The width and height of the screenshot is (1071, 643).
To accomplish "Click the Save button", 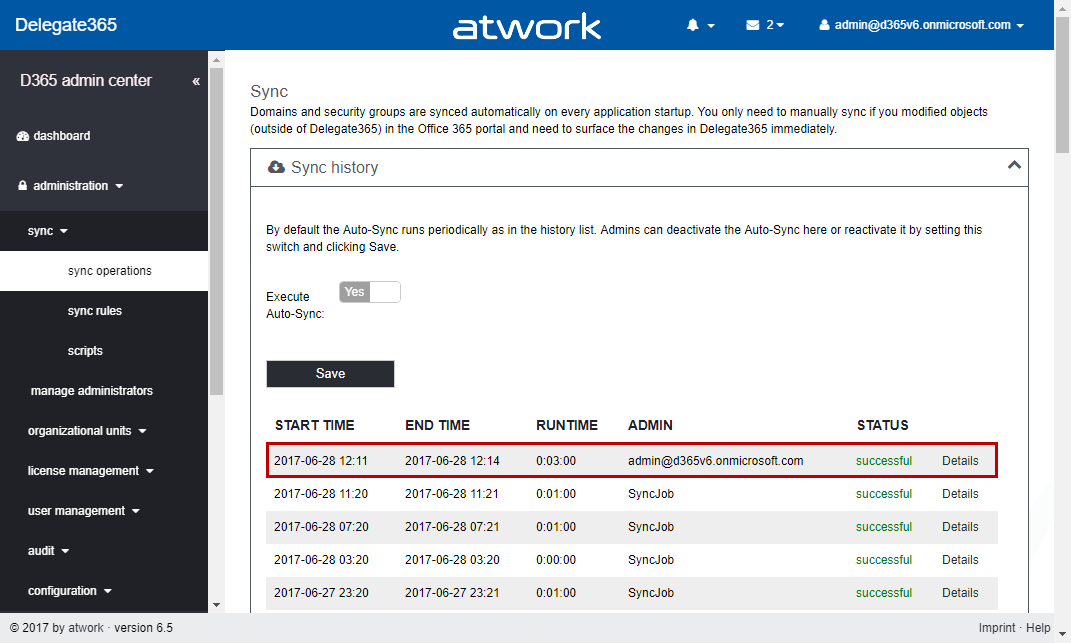I will click(x=330, y=374).
